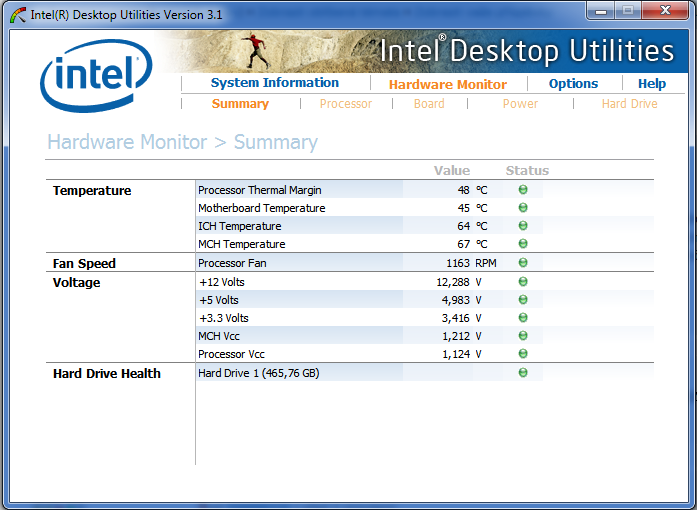Switch to the Power sub-tab
The image size is (697, 510).
point(520,104)
